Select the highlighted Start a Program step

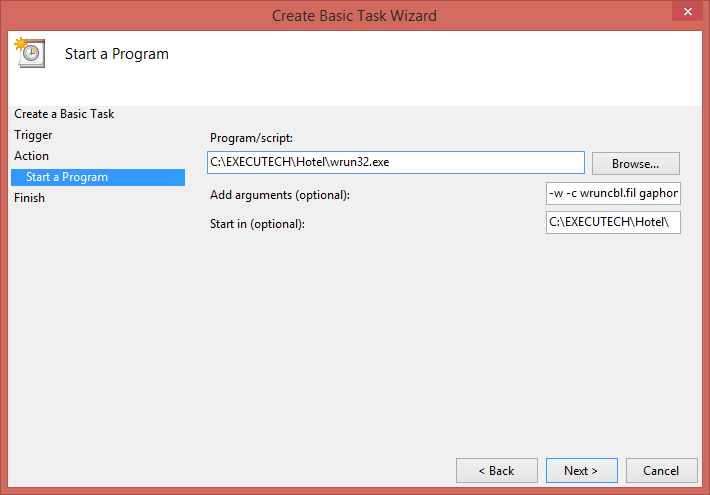click(x=98, y=177)
